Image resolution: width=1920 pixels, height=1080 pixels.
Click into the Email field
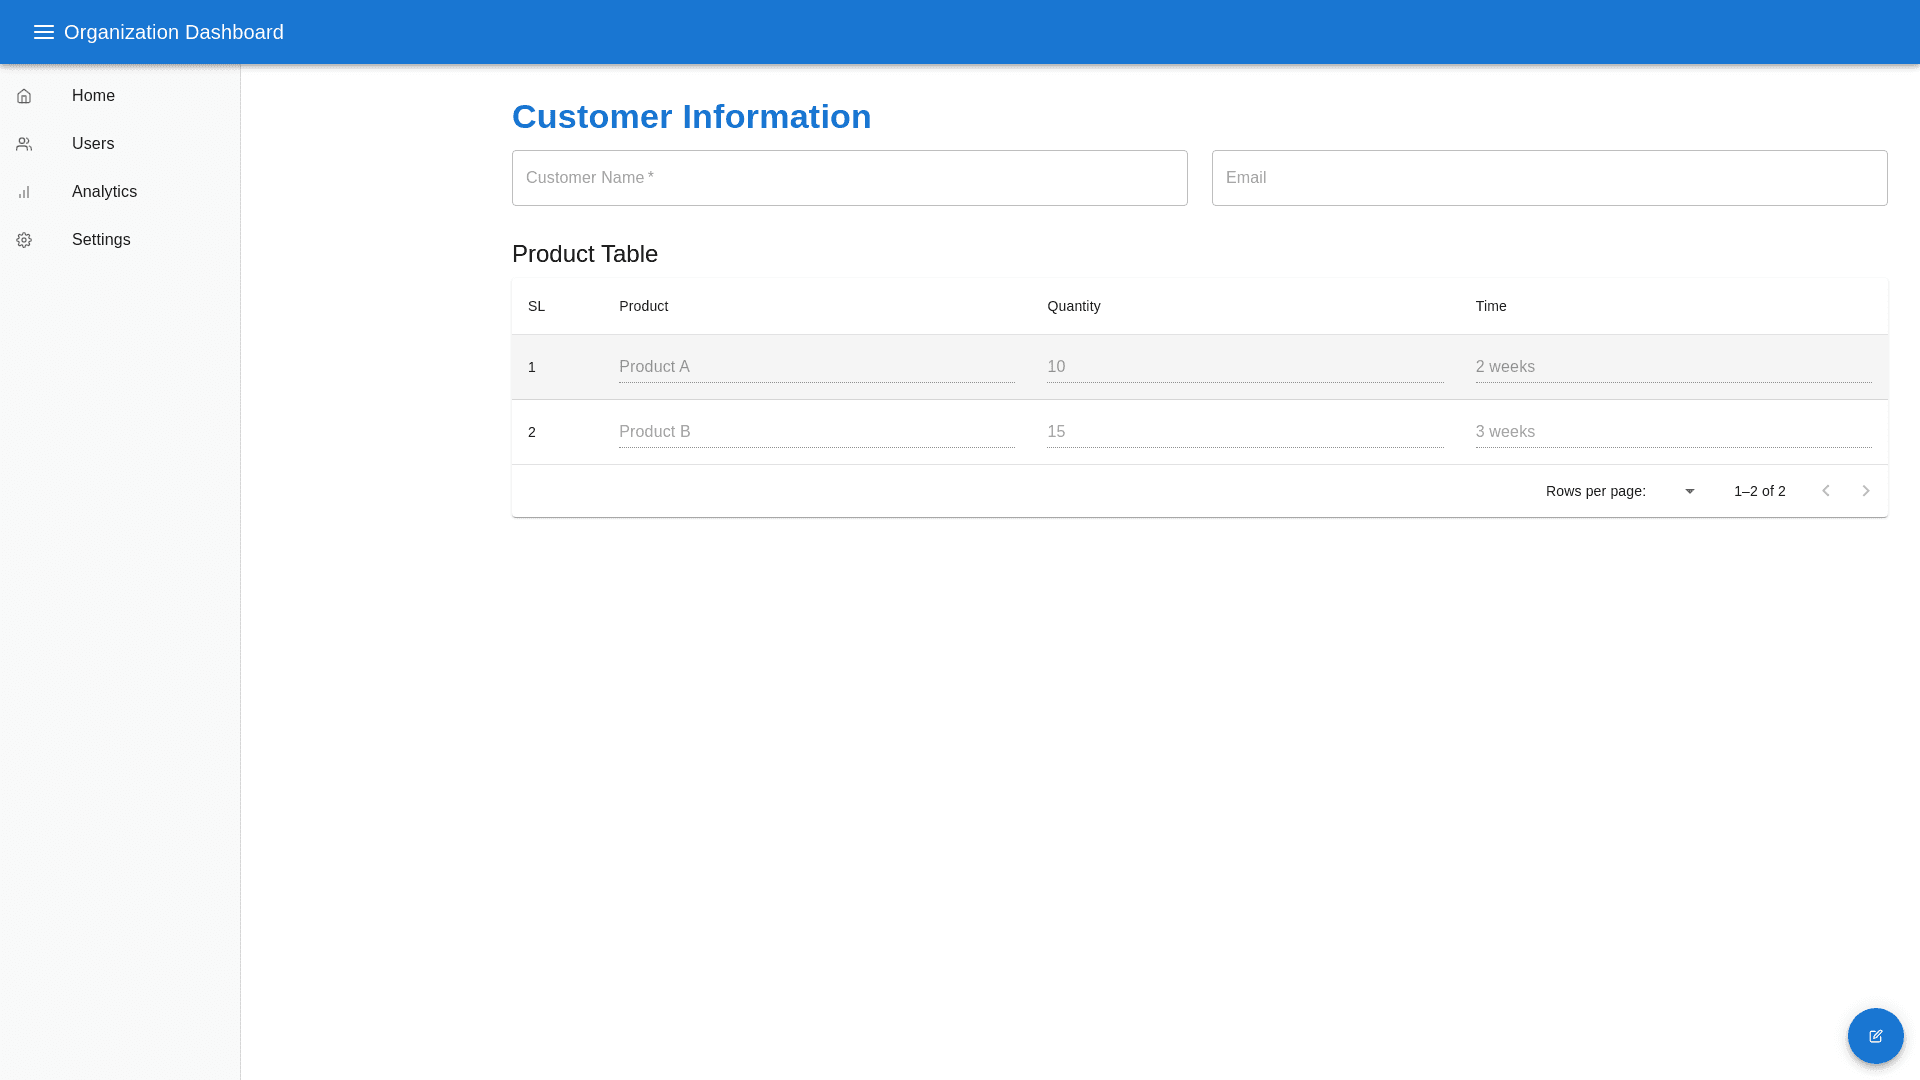click(1549, 178)
